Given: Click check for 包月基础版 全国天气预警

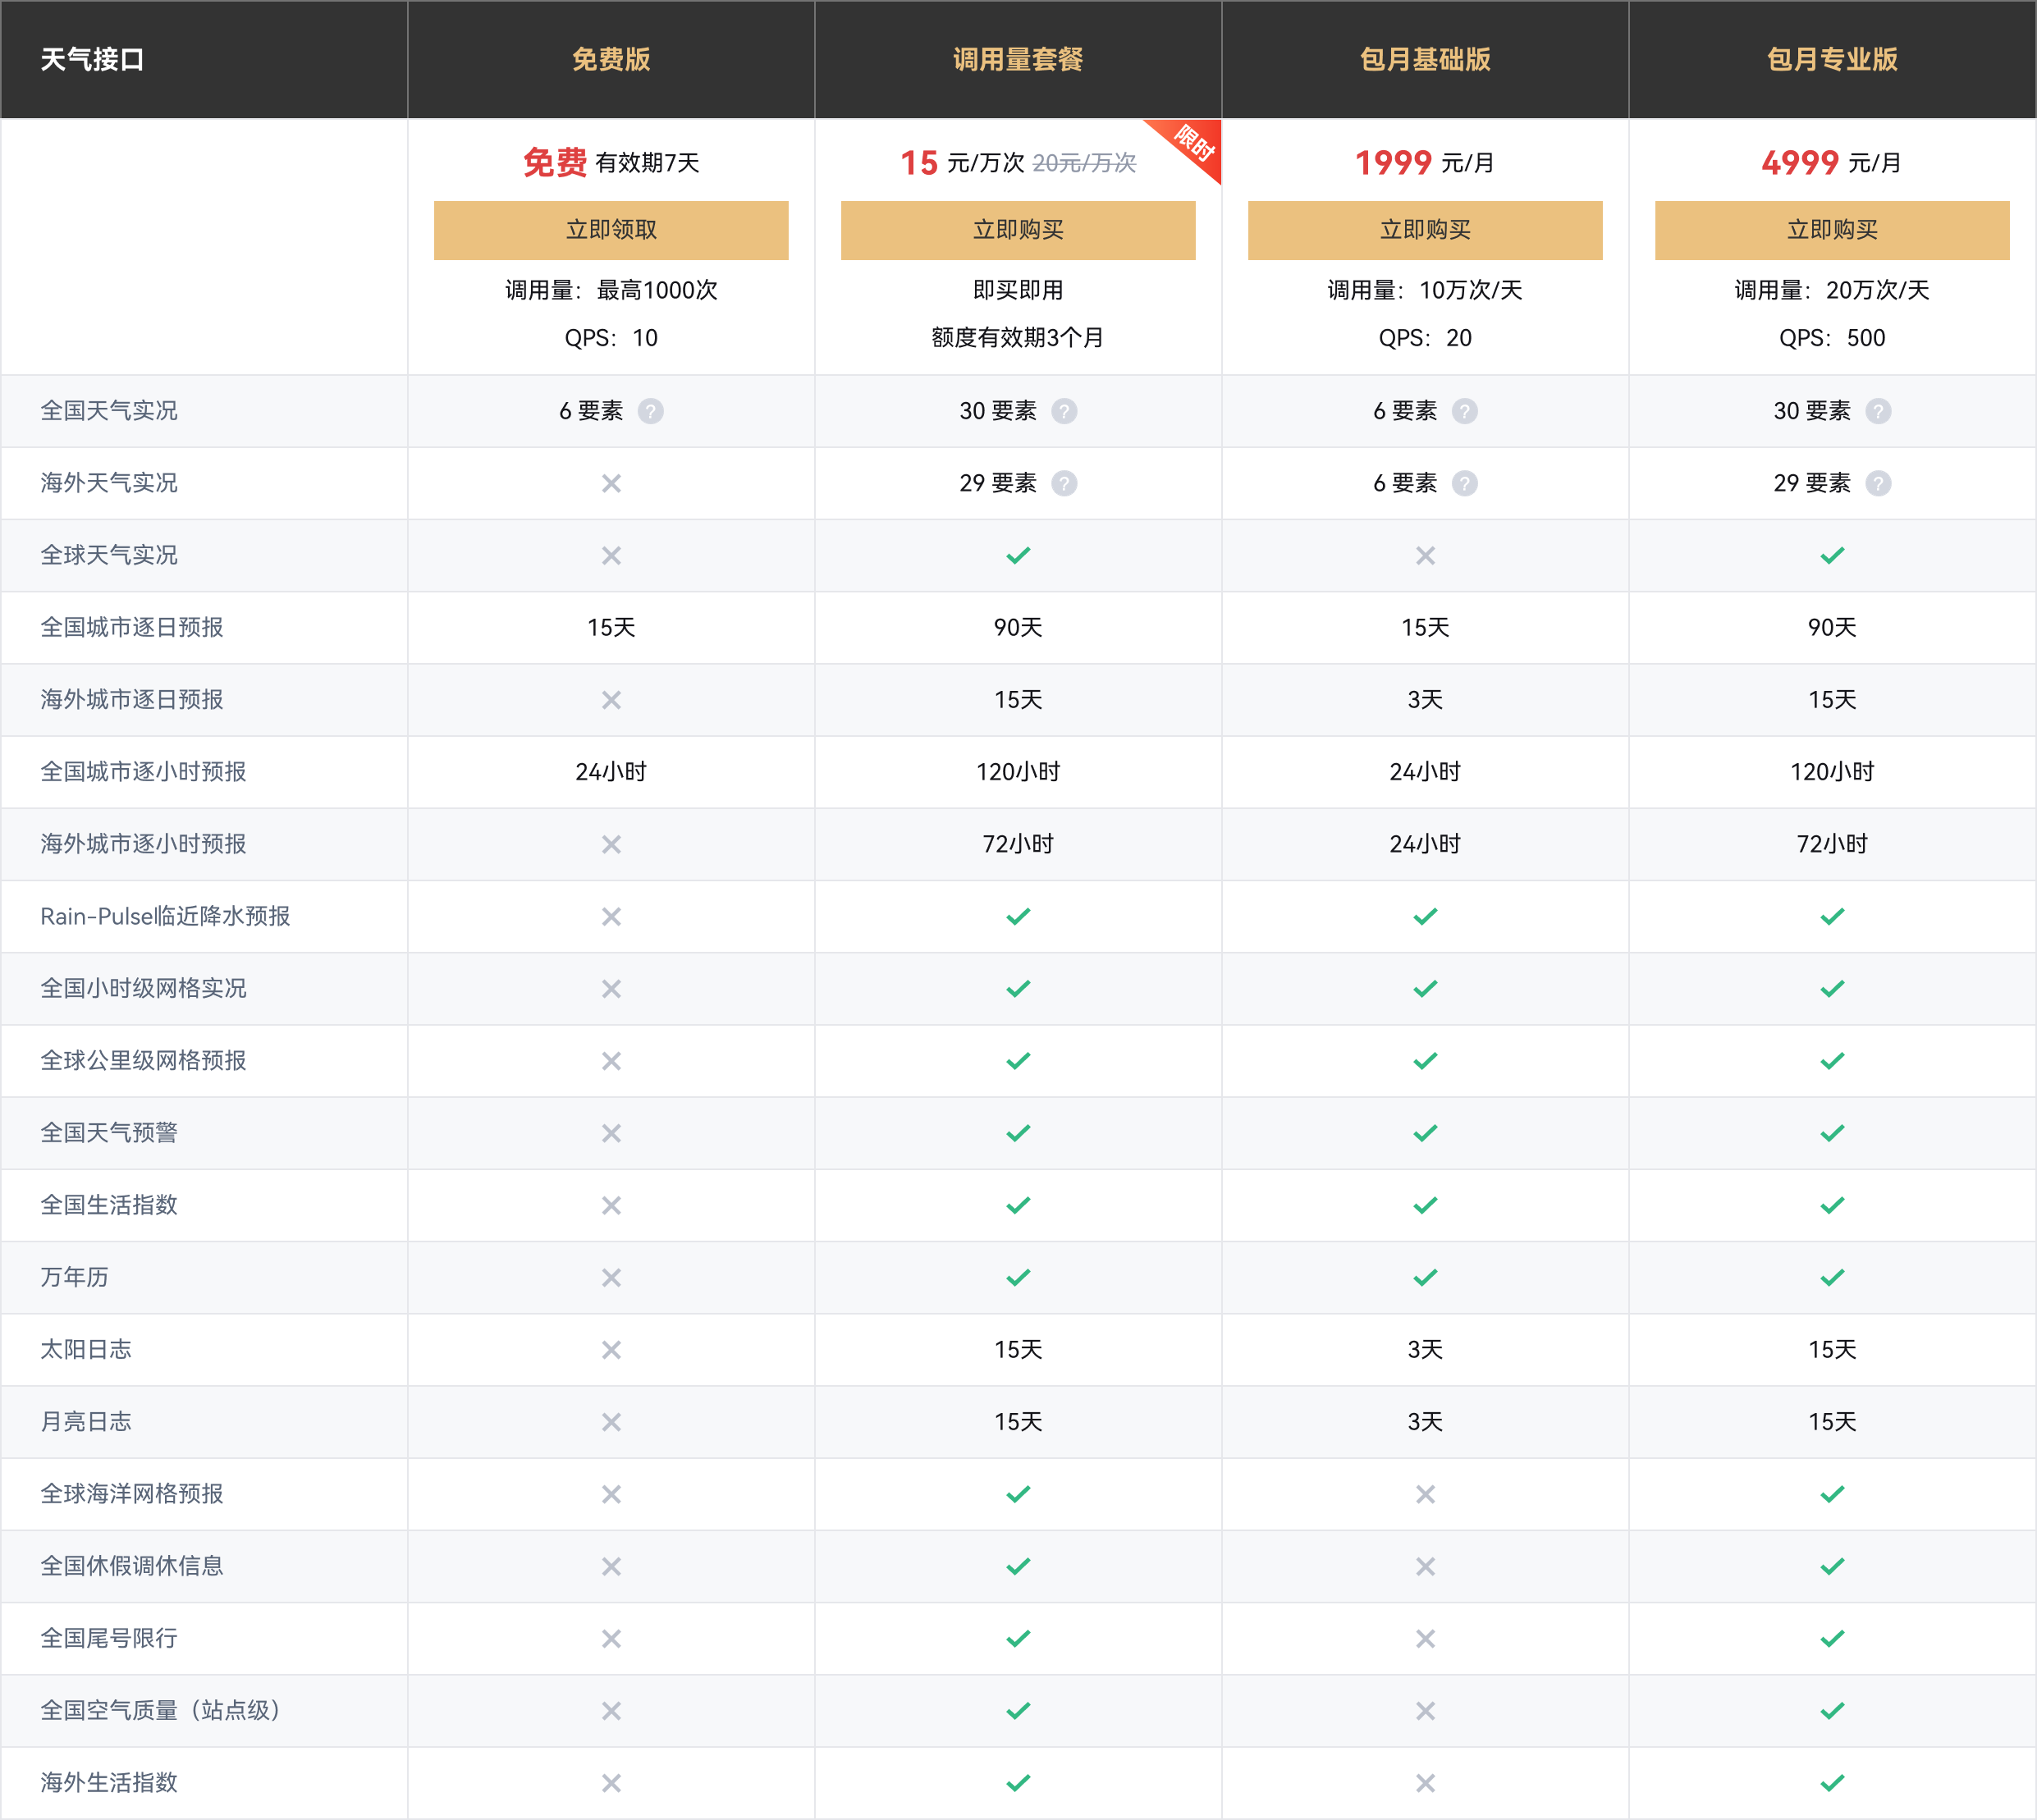Looking at the screenshot, I should point(1425,1133).
